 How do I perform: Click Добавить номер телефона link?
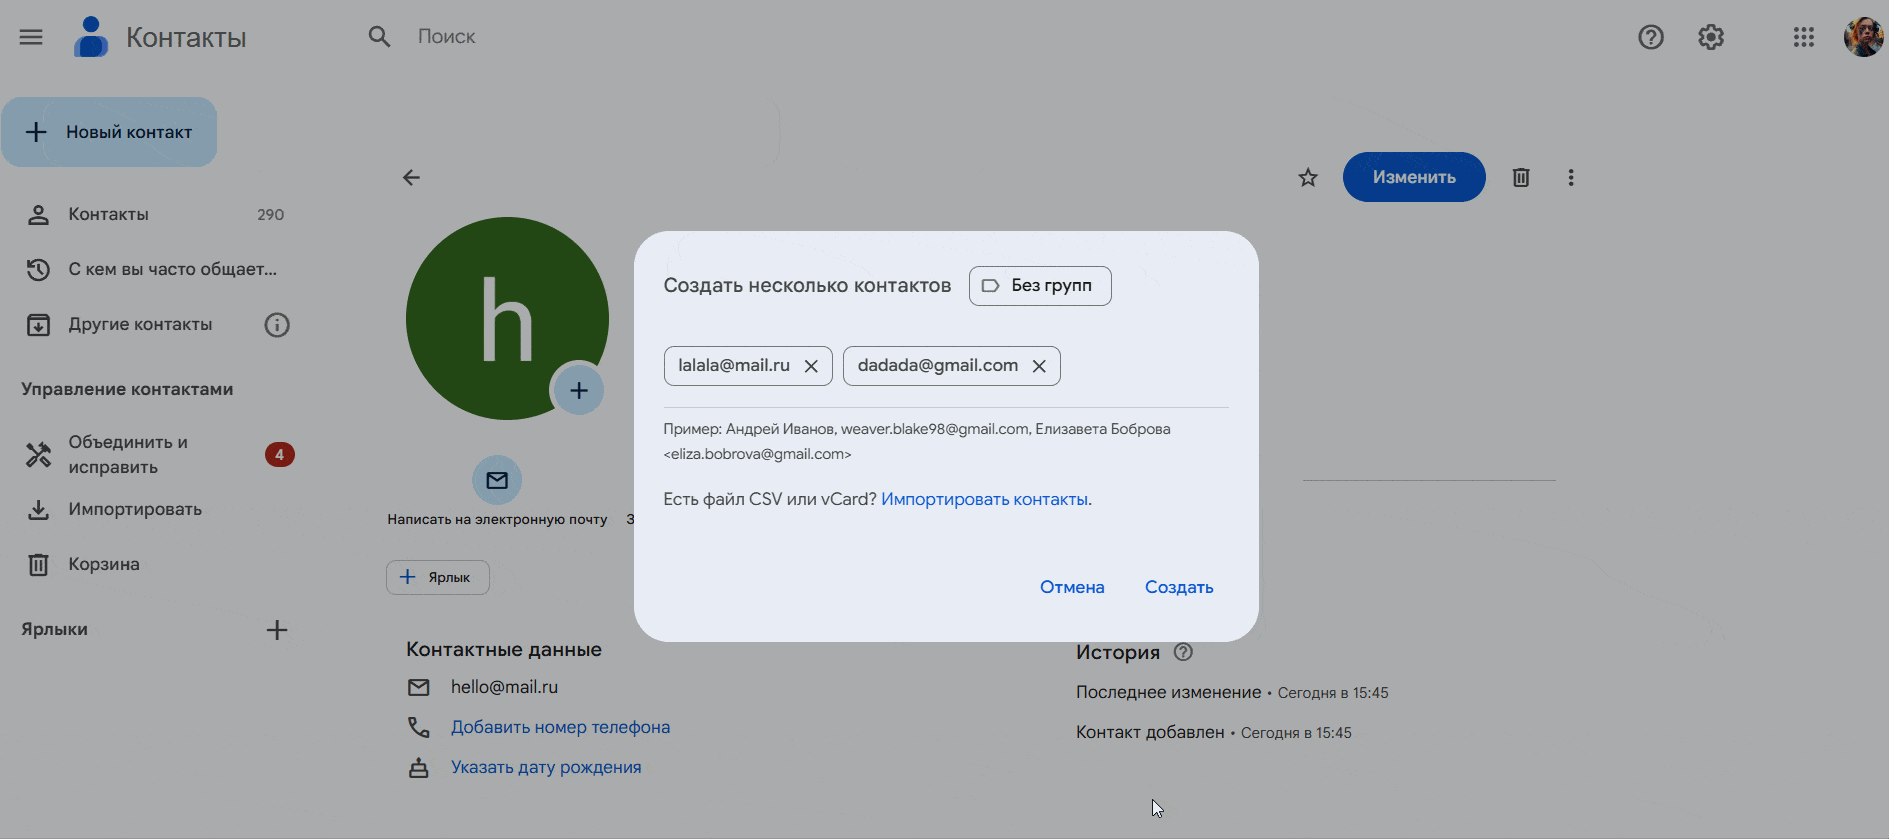(560, 727)
